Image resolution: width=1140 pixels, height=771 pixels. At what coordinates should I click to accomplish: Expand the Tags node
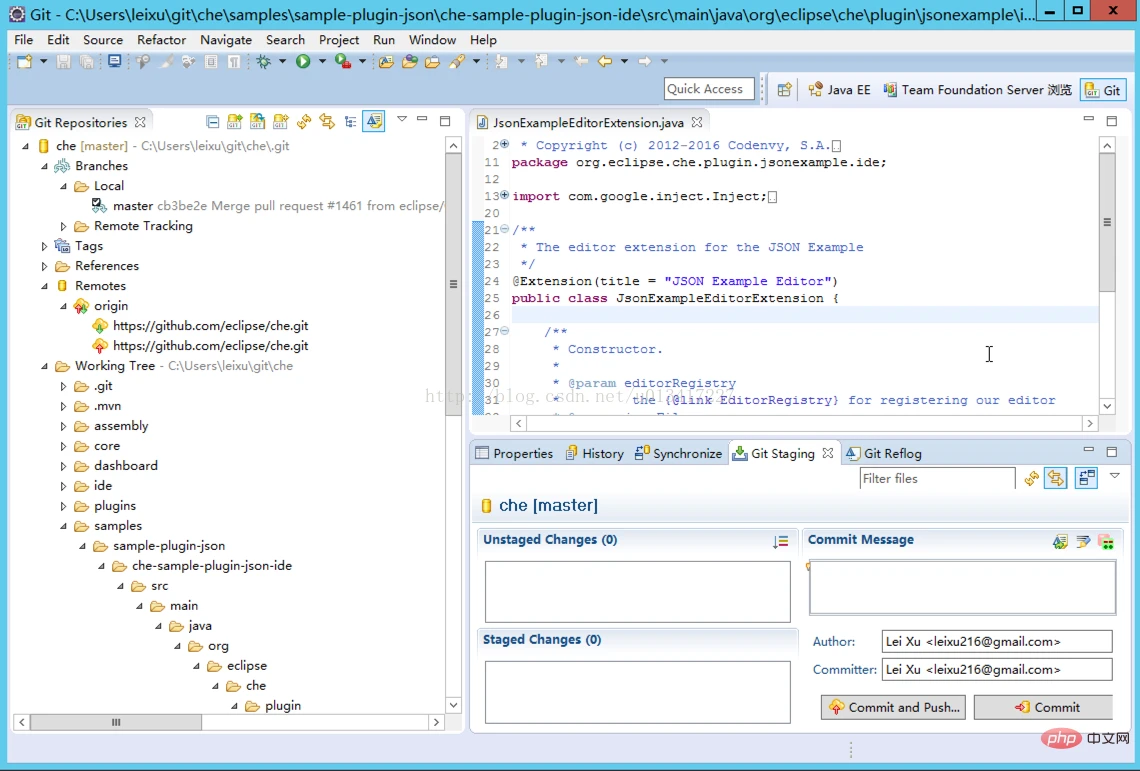[44, 247]
